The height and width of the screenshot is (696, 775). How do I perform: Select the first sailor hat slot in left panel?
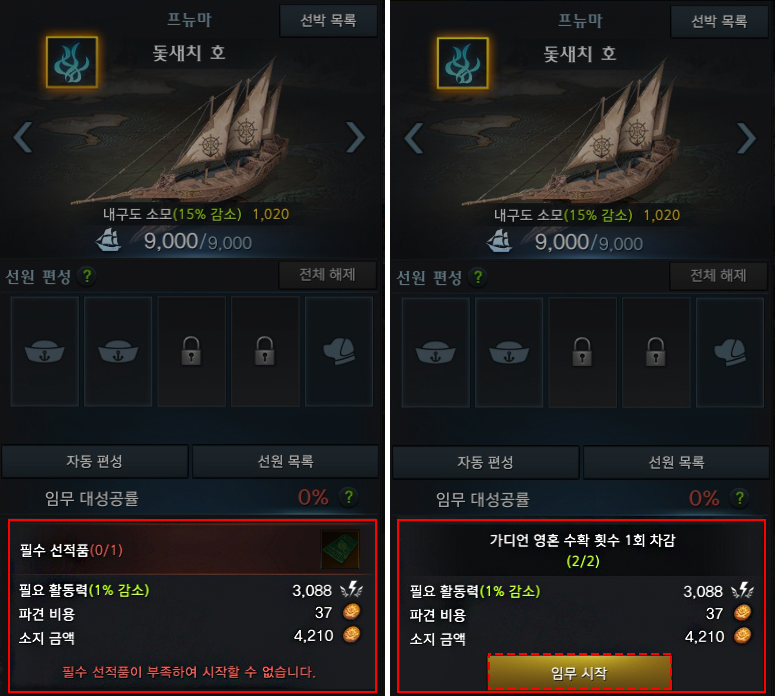(x=44, y=351)
